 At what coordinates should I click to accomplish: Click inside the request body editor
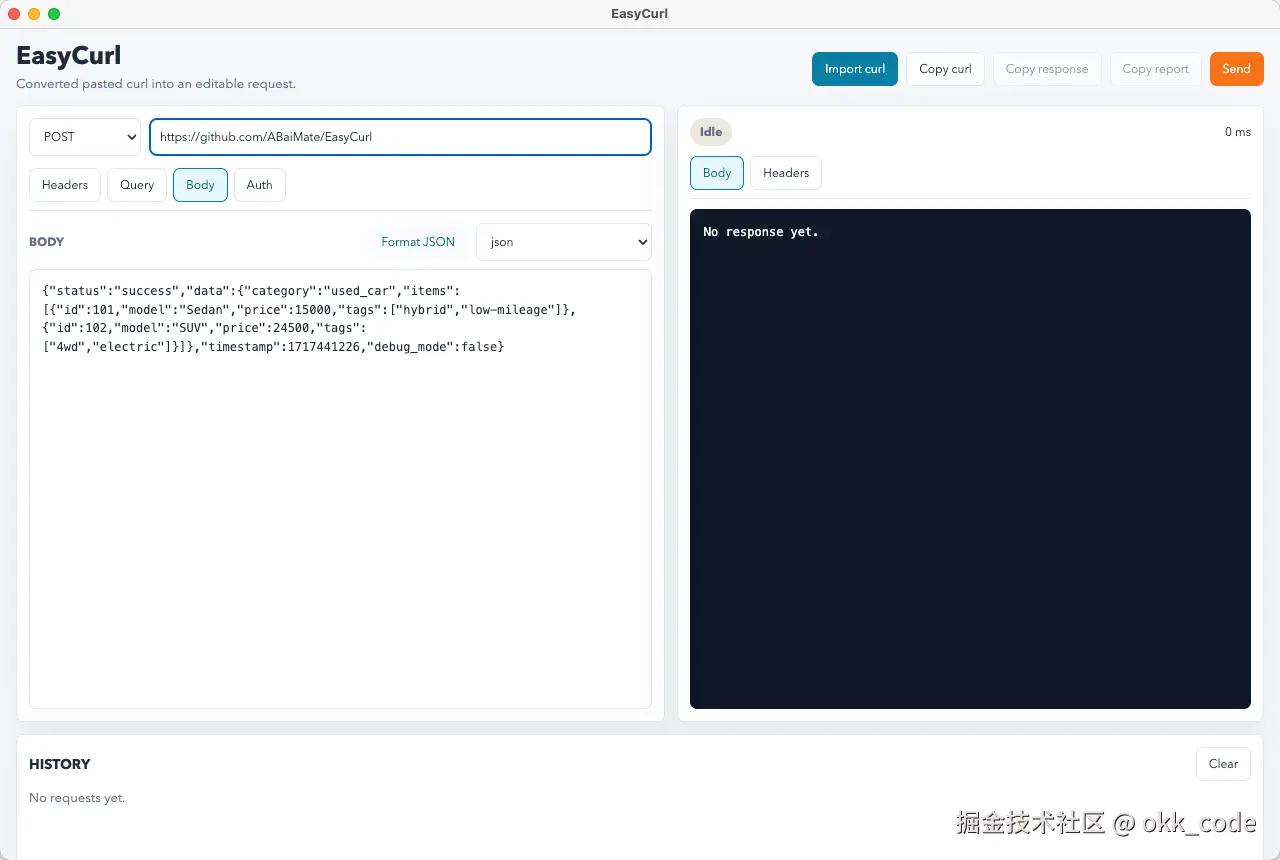[340, 489]
